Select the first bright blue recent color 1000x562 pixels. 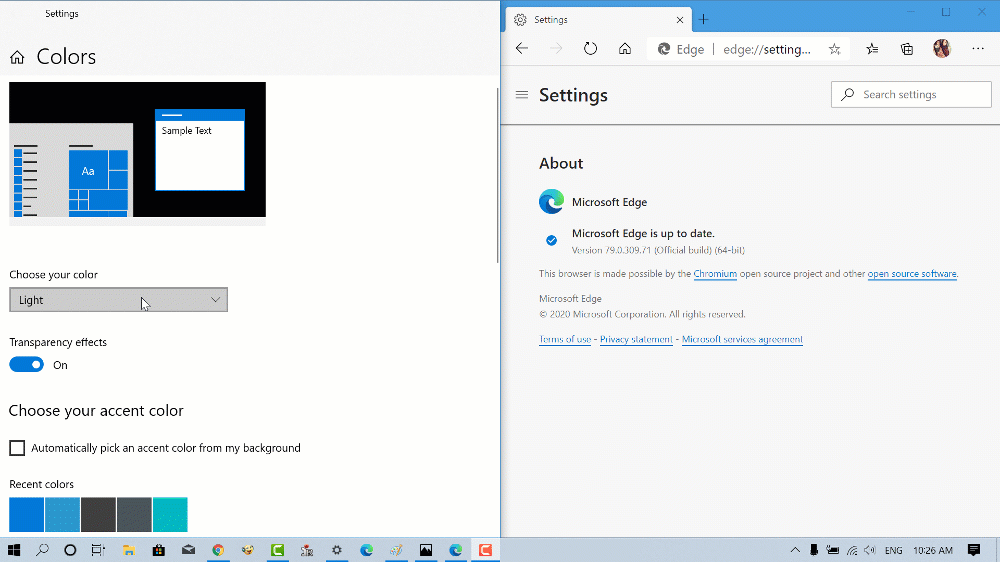pos(26,514)
